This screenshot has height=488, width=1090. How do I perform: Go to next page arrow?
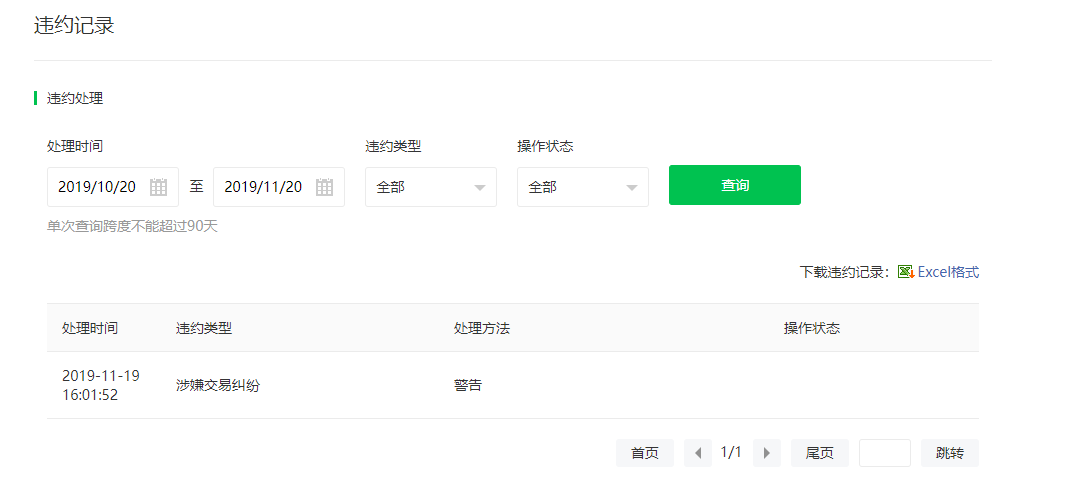[x=767, y=453]
